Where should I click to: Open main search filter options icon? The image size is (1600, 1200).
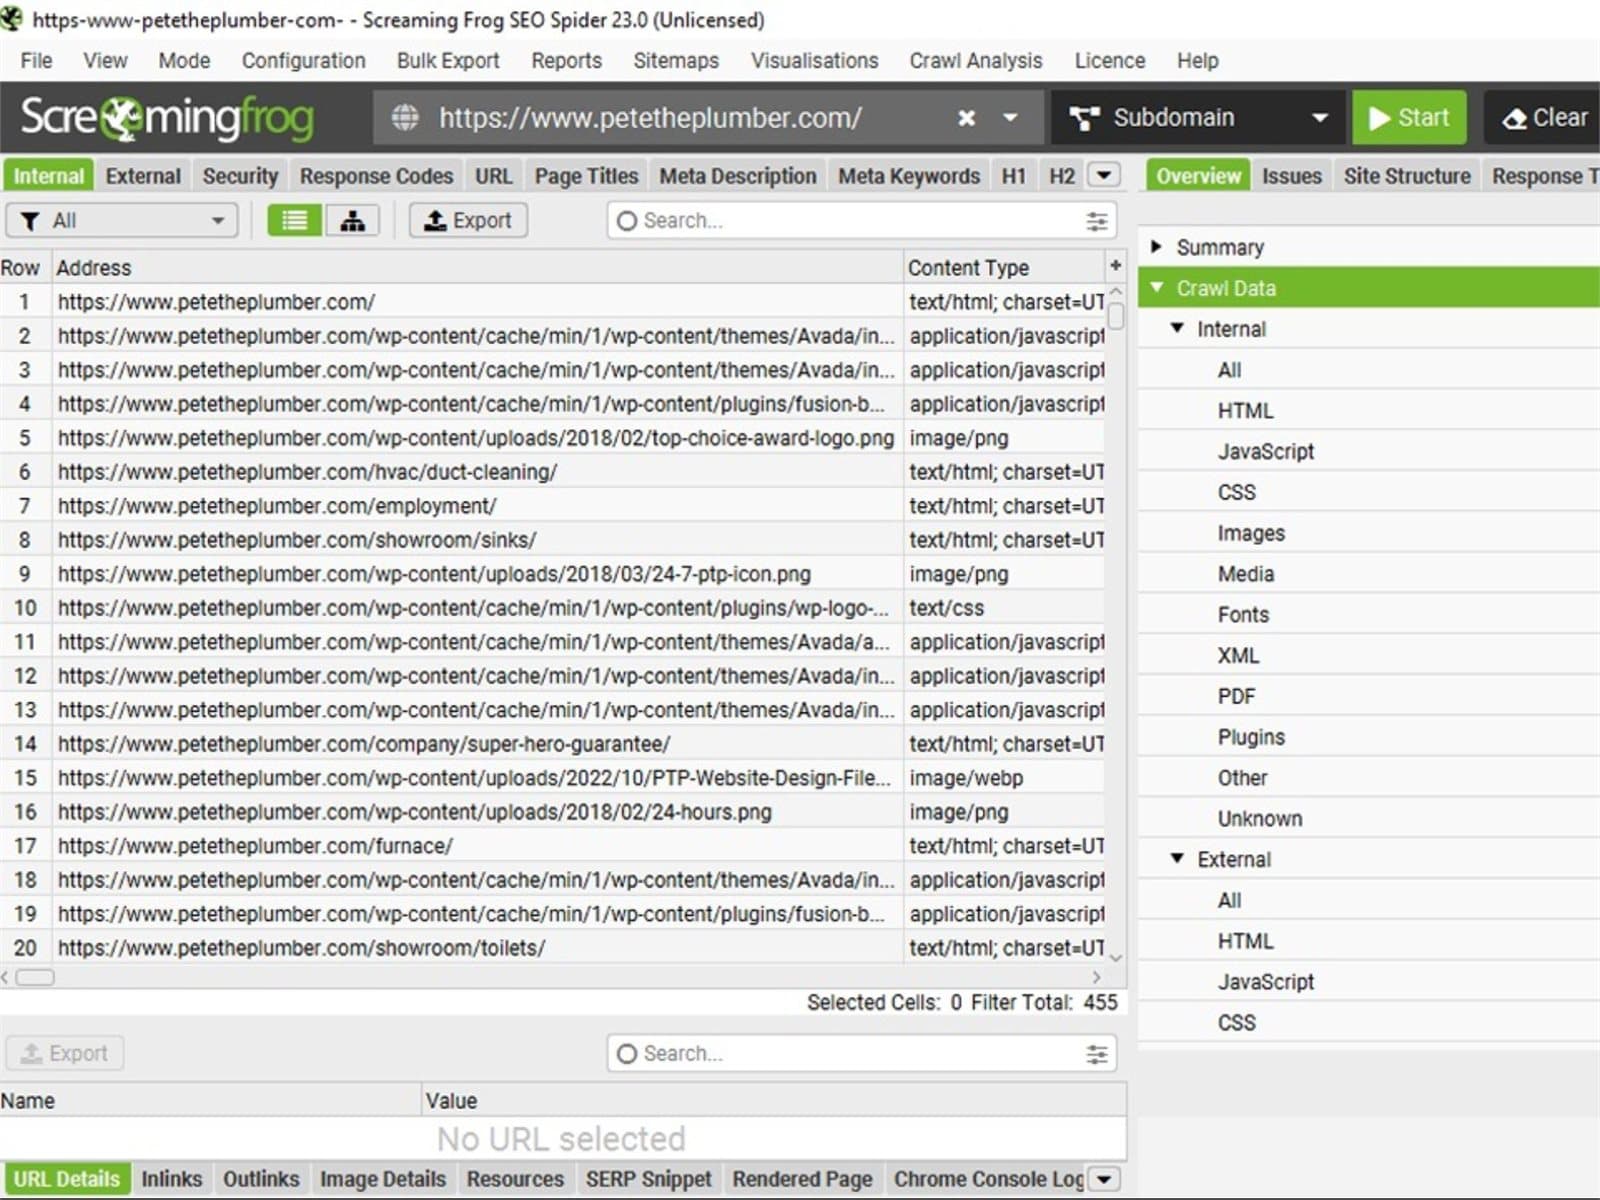pos(1096,221)
